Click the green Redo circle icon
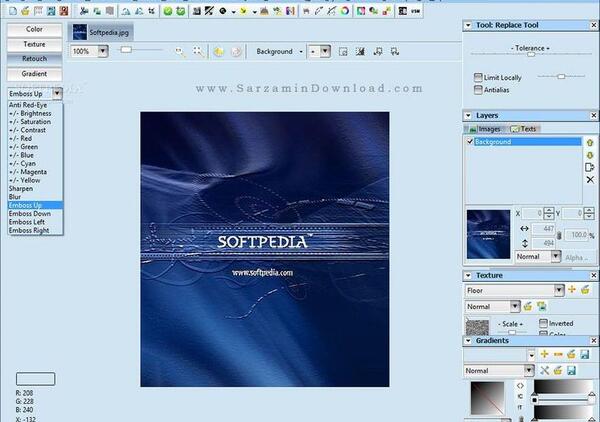The width and height of the screenshot is (600, 422). click(x=180, y=11)
